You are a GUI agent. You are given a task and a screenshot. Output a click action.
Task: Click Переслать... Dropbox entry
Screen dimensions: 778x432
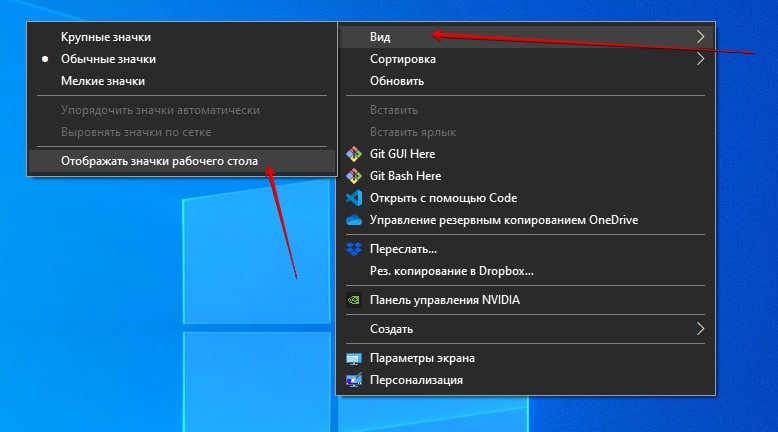[x=525, y=249]
